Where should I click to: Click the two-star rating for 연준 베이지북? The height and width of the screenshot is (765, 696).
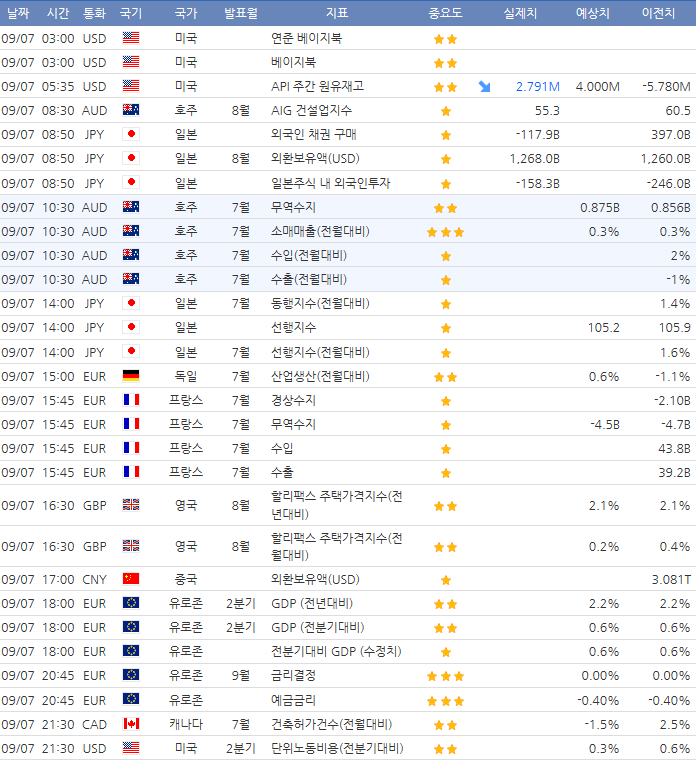click(445, 39)
